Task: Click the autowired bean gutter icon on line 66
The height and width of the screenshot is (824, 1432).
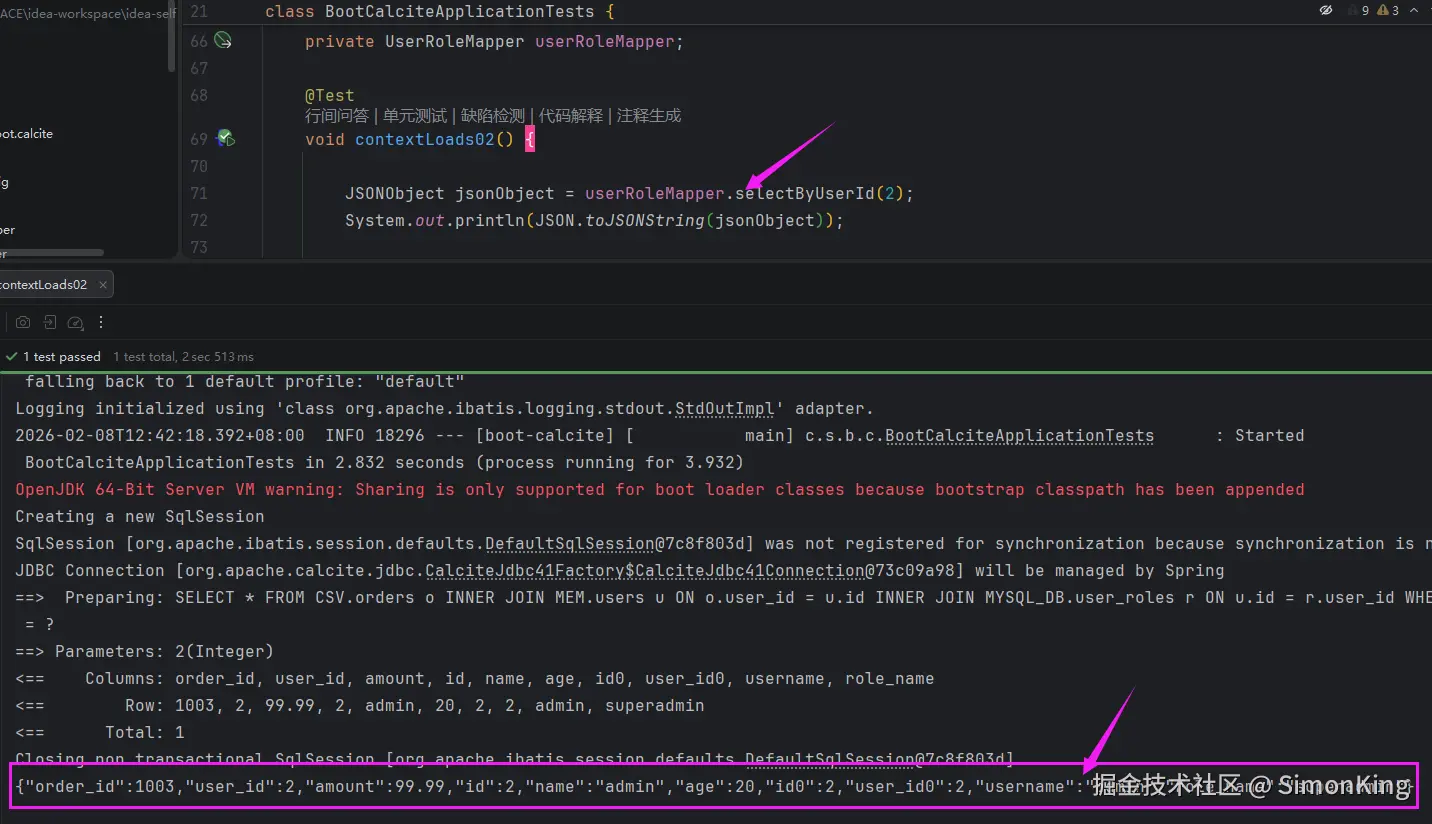Action: pos(223,41)
